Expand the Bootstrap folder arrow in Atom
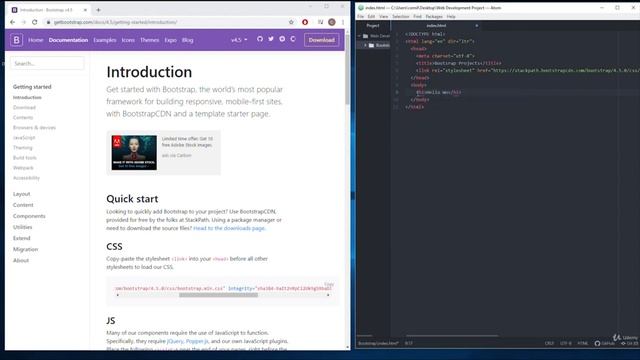This screenshot has height=360, width=640. [365, 45]
